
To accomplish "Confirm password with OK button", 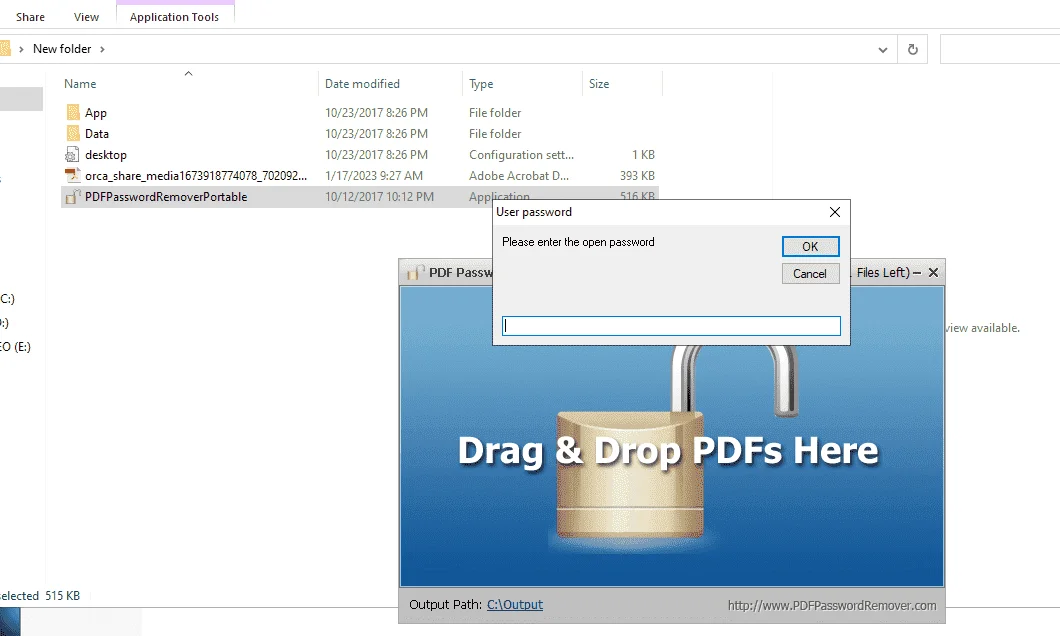I will coord(811,247).
